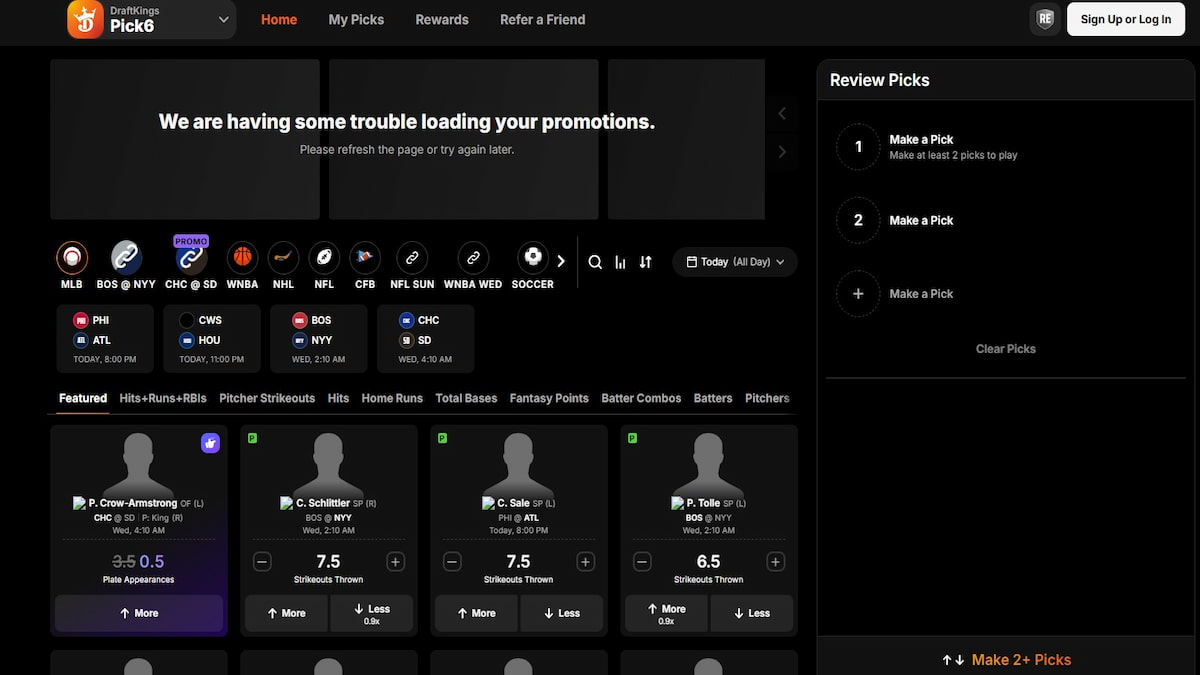Open the DraftKings Pick6 product switcher dropdown
Image resolution: width=1200 pixels, height=675 pixels.
coord(152,19)
